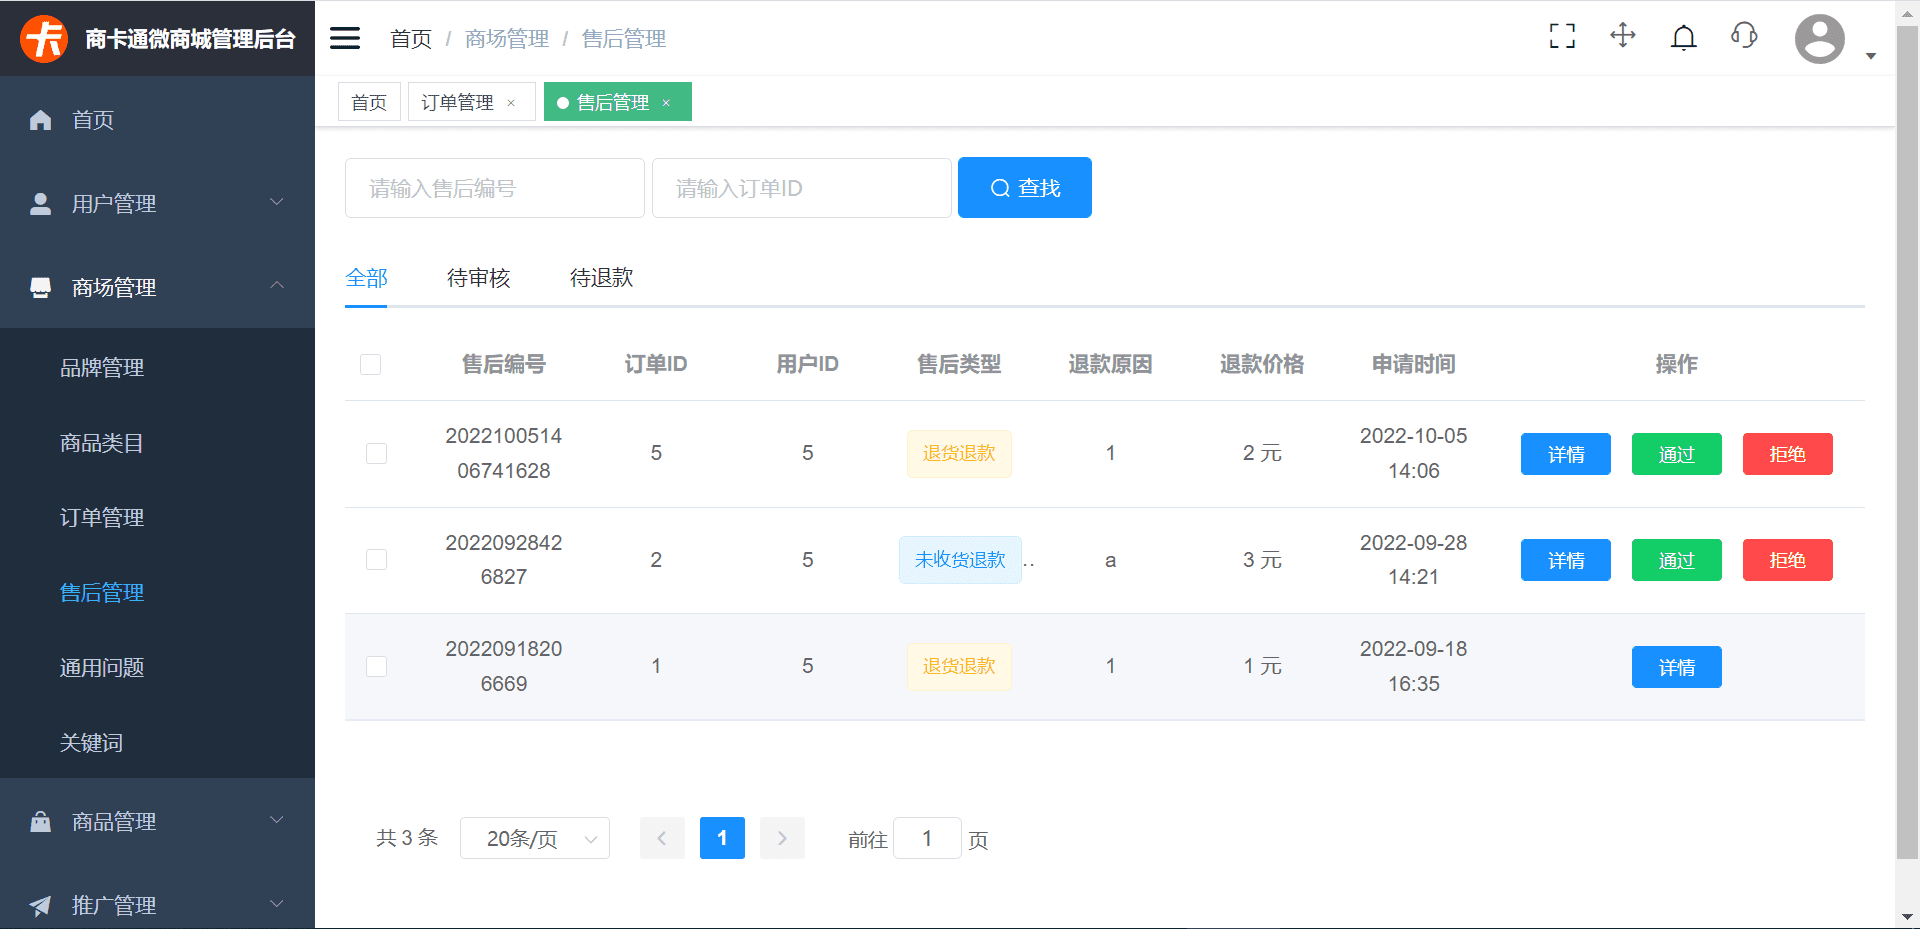Click the 推广管理 paper plane icon

tap(40, 905)
